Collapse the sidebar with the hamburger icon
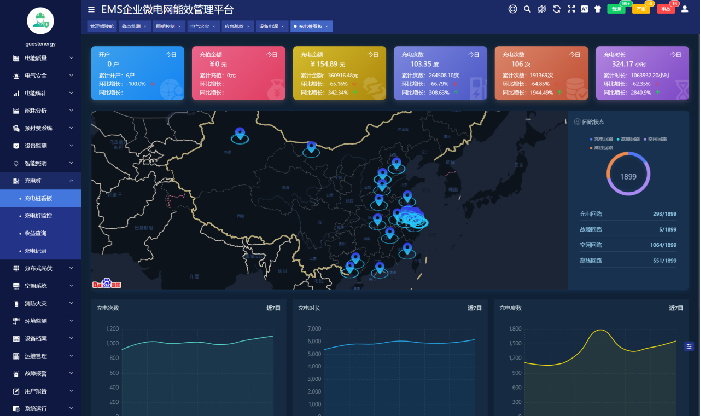The width and height of the screenshot is (701, 416). [x=92, y=9]
